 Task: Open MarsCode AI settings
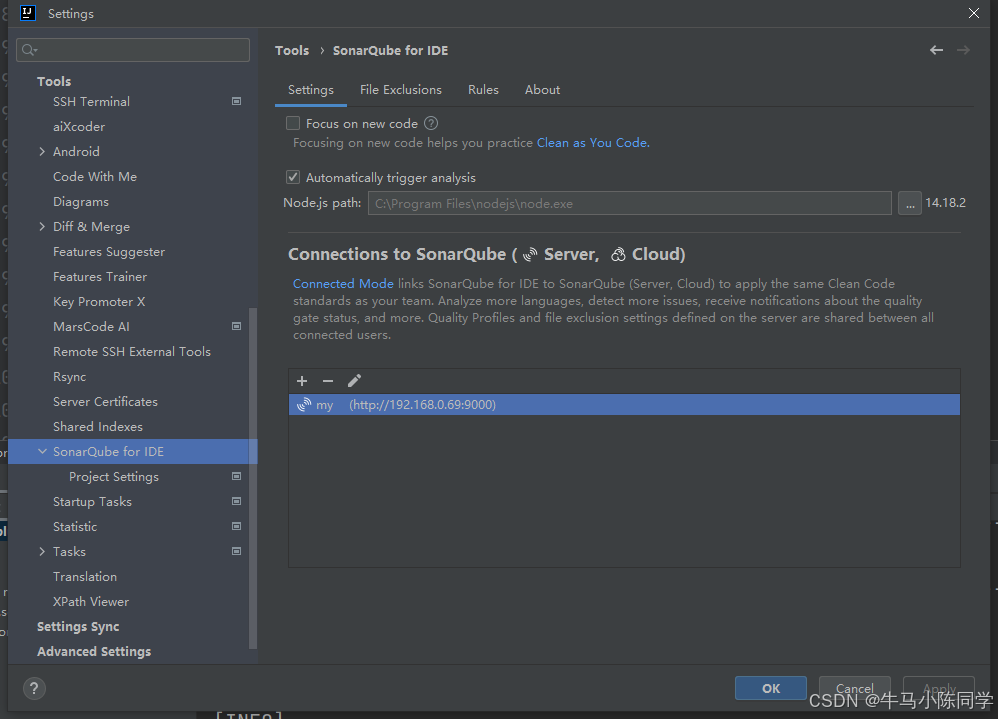coord(91,326)
